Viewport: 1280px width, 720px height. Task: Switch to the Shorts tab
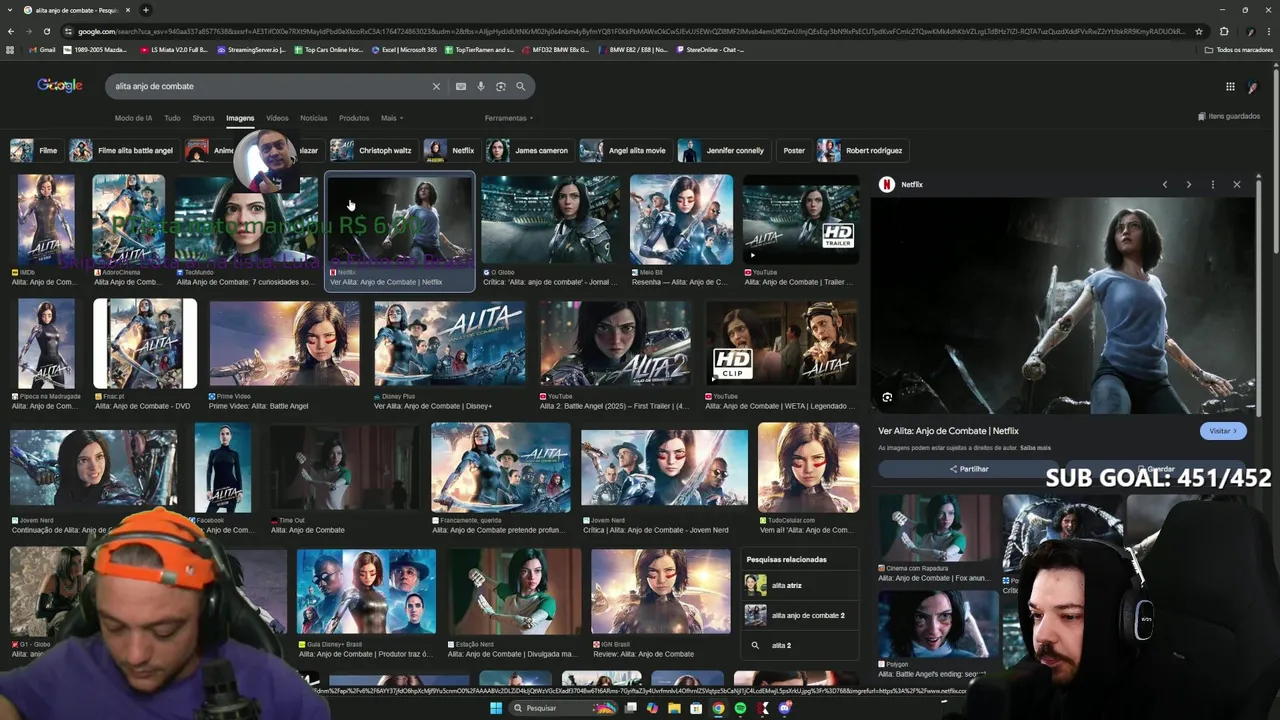(203, 118)
